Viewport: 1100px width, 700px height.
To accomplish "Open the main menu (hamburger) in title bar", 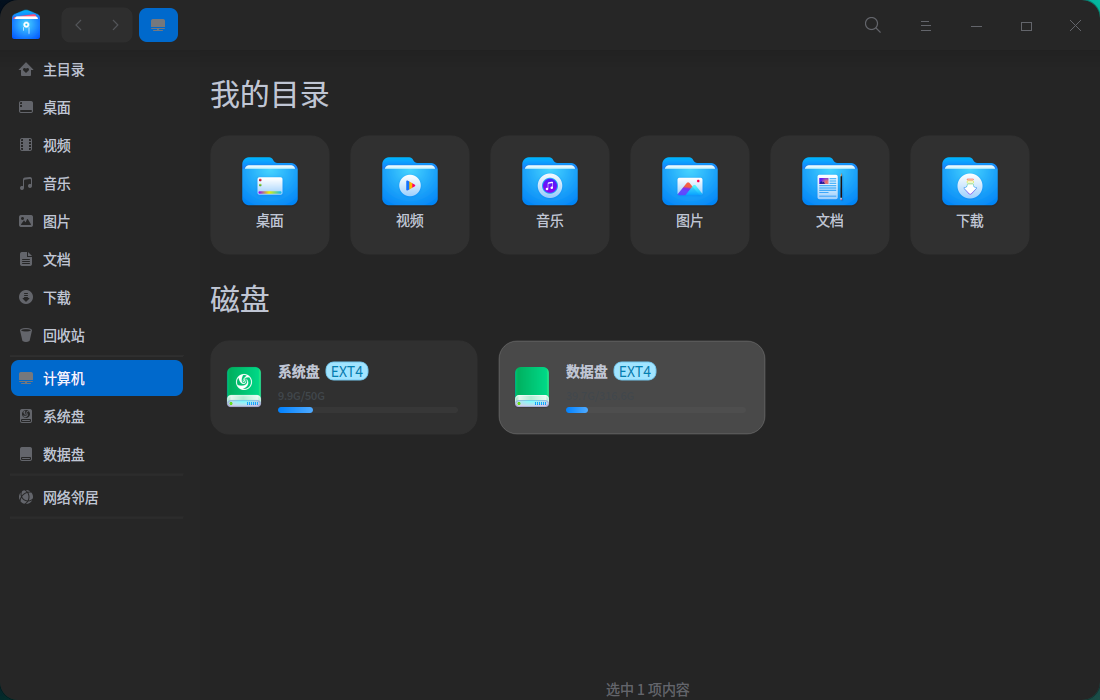I will click(926, 25).
